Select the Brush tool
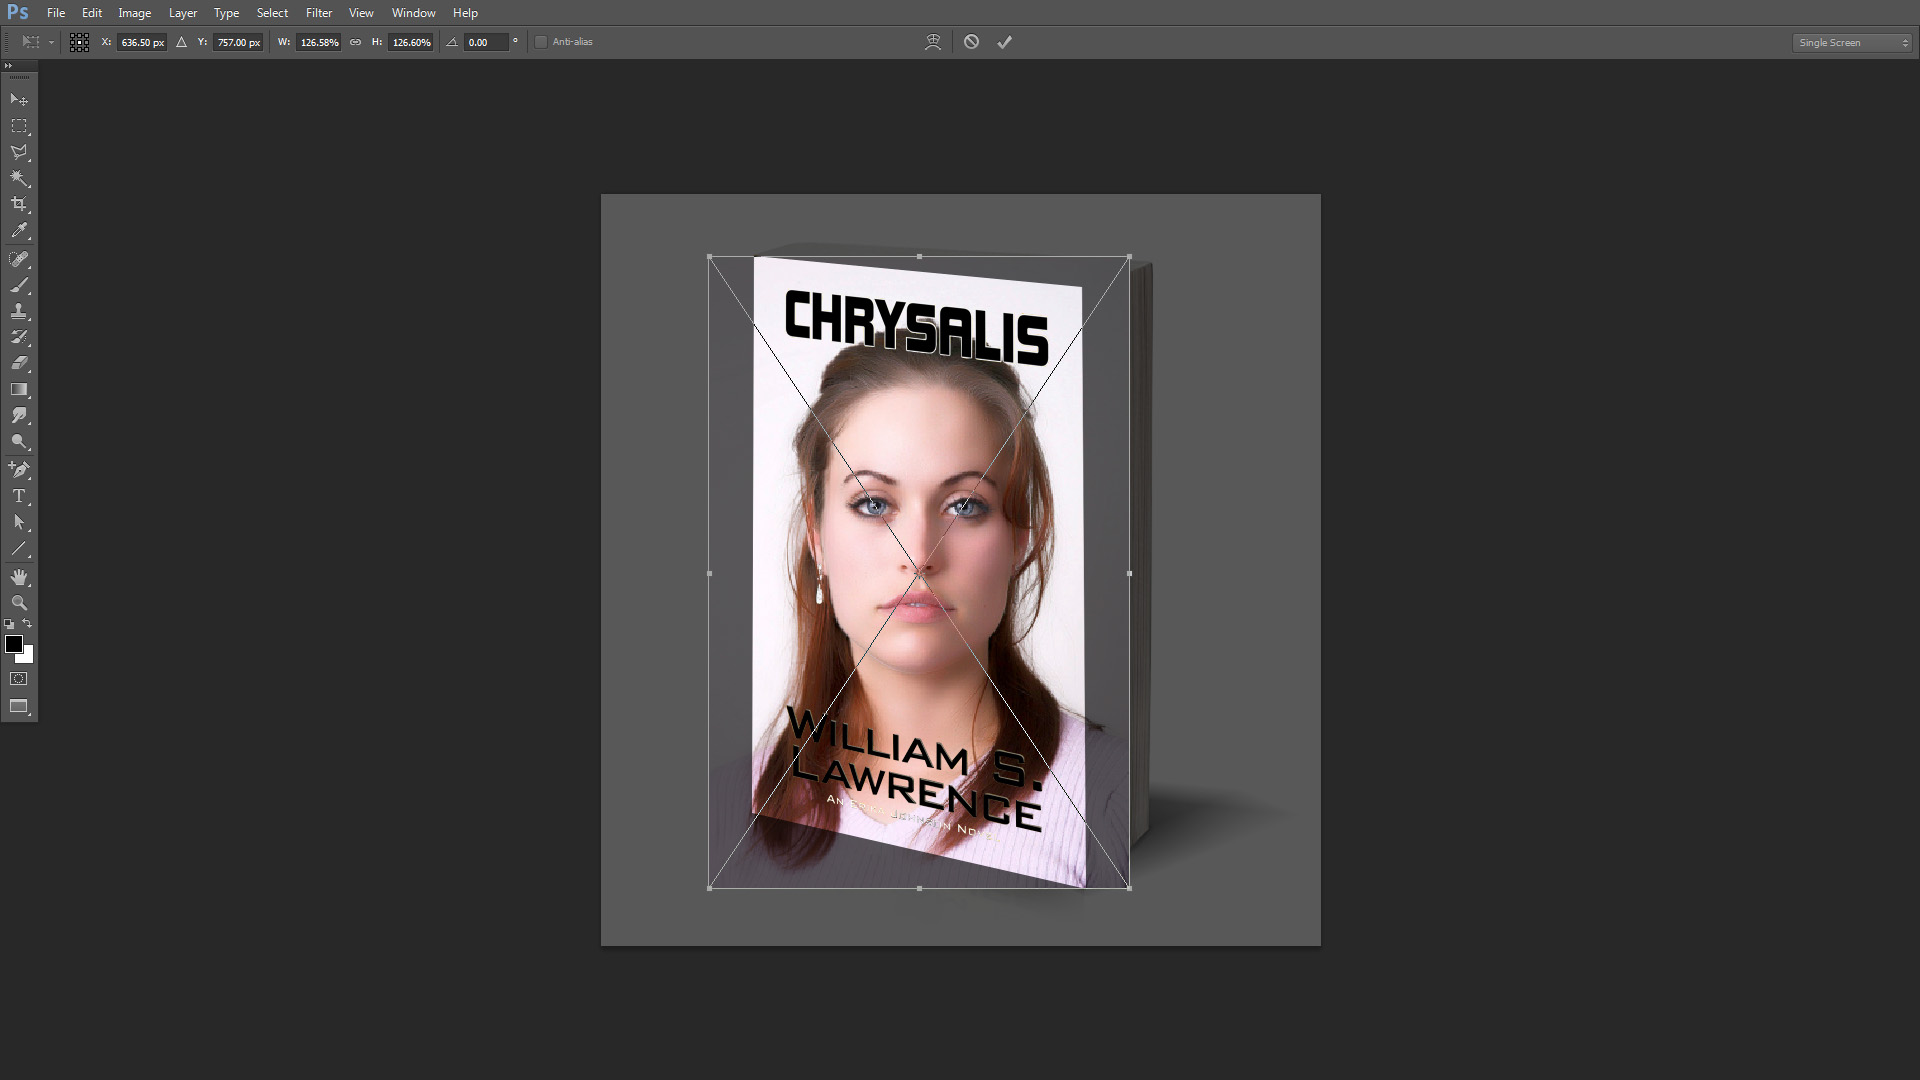This screenshot has width=1920, height=1080. tap(19, 285)
